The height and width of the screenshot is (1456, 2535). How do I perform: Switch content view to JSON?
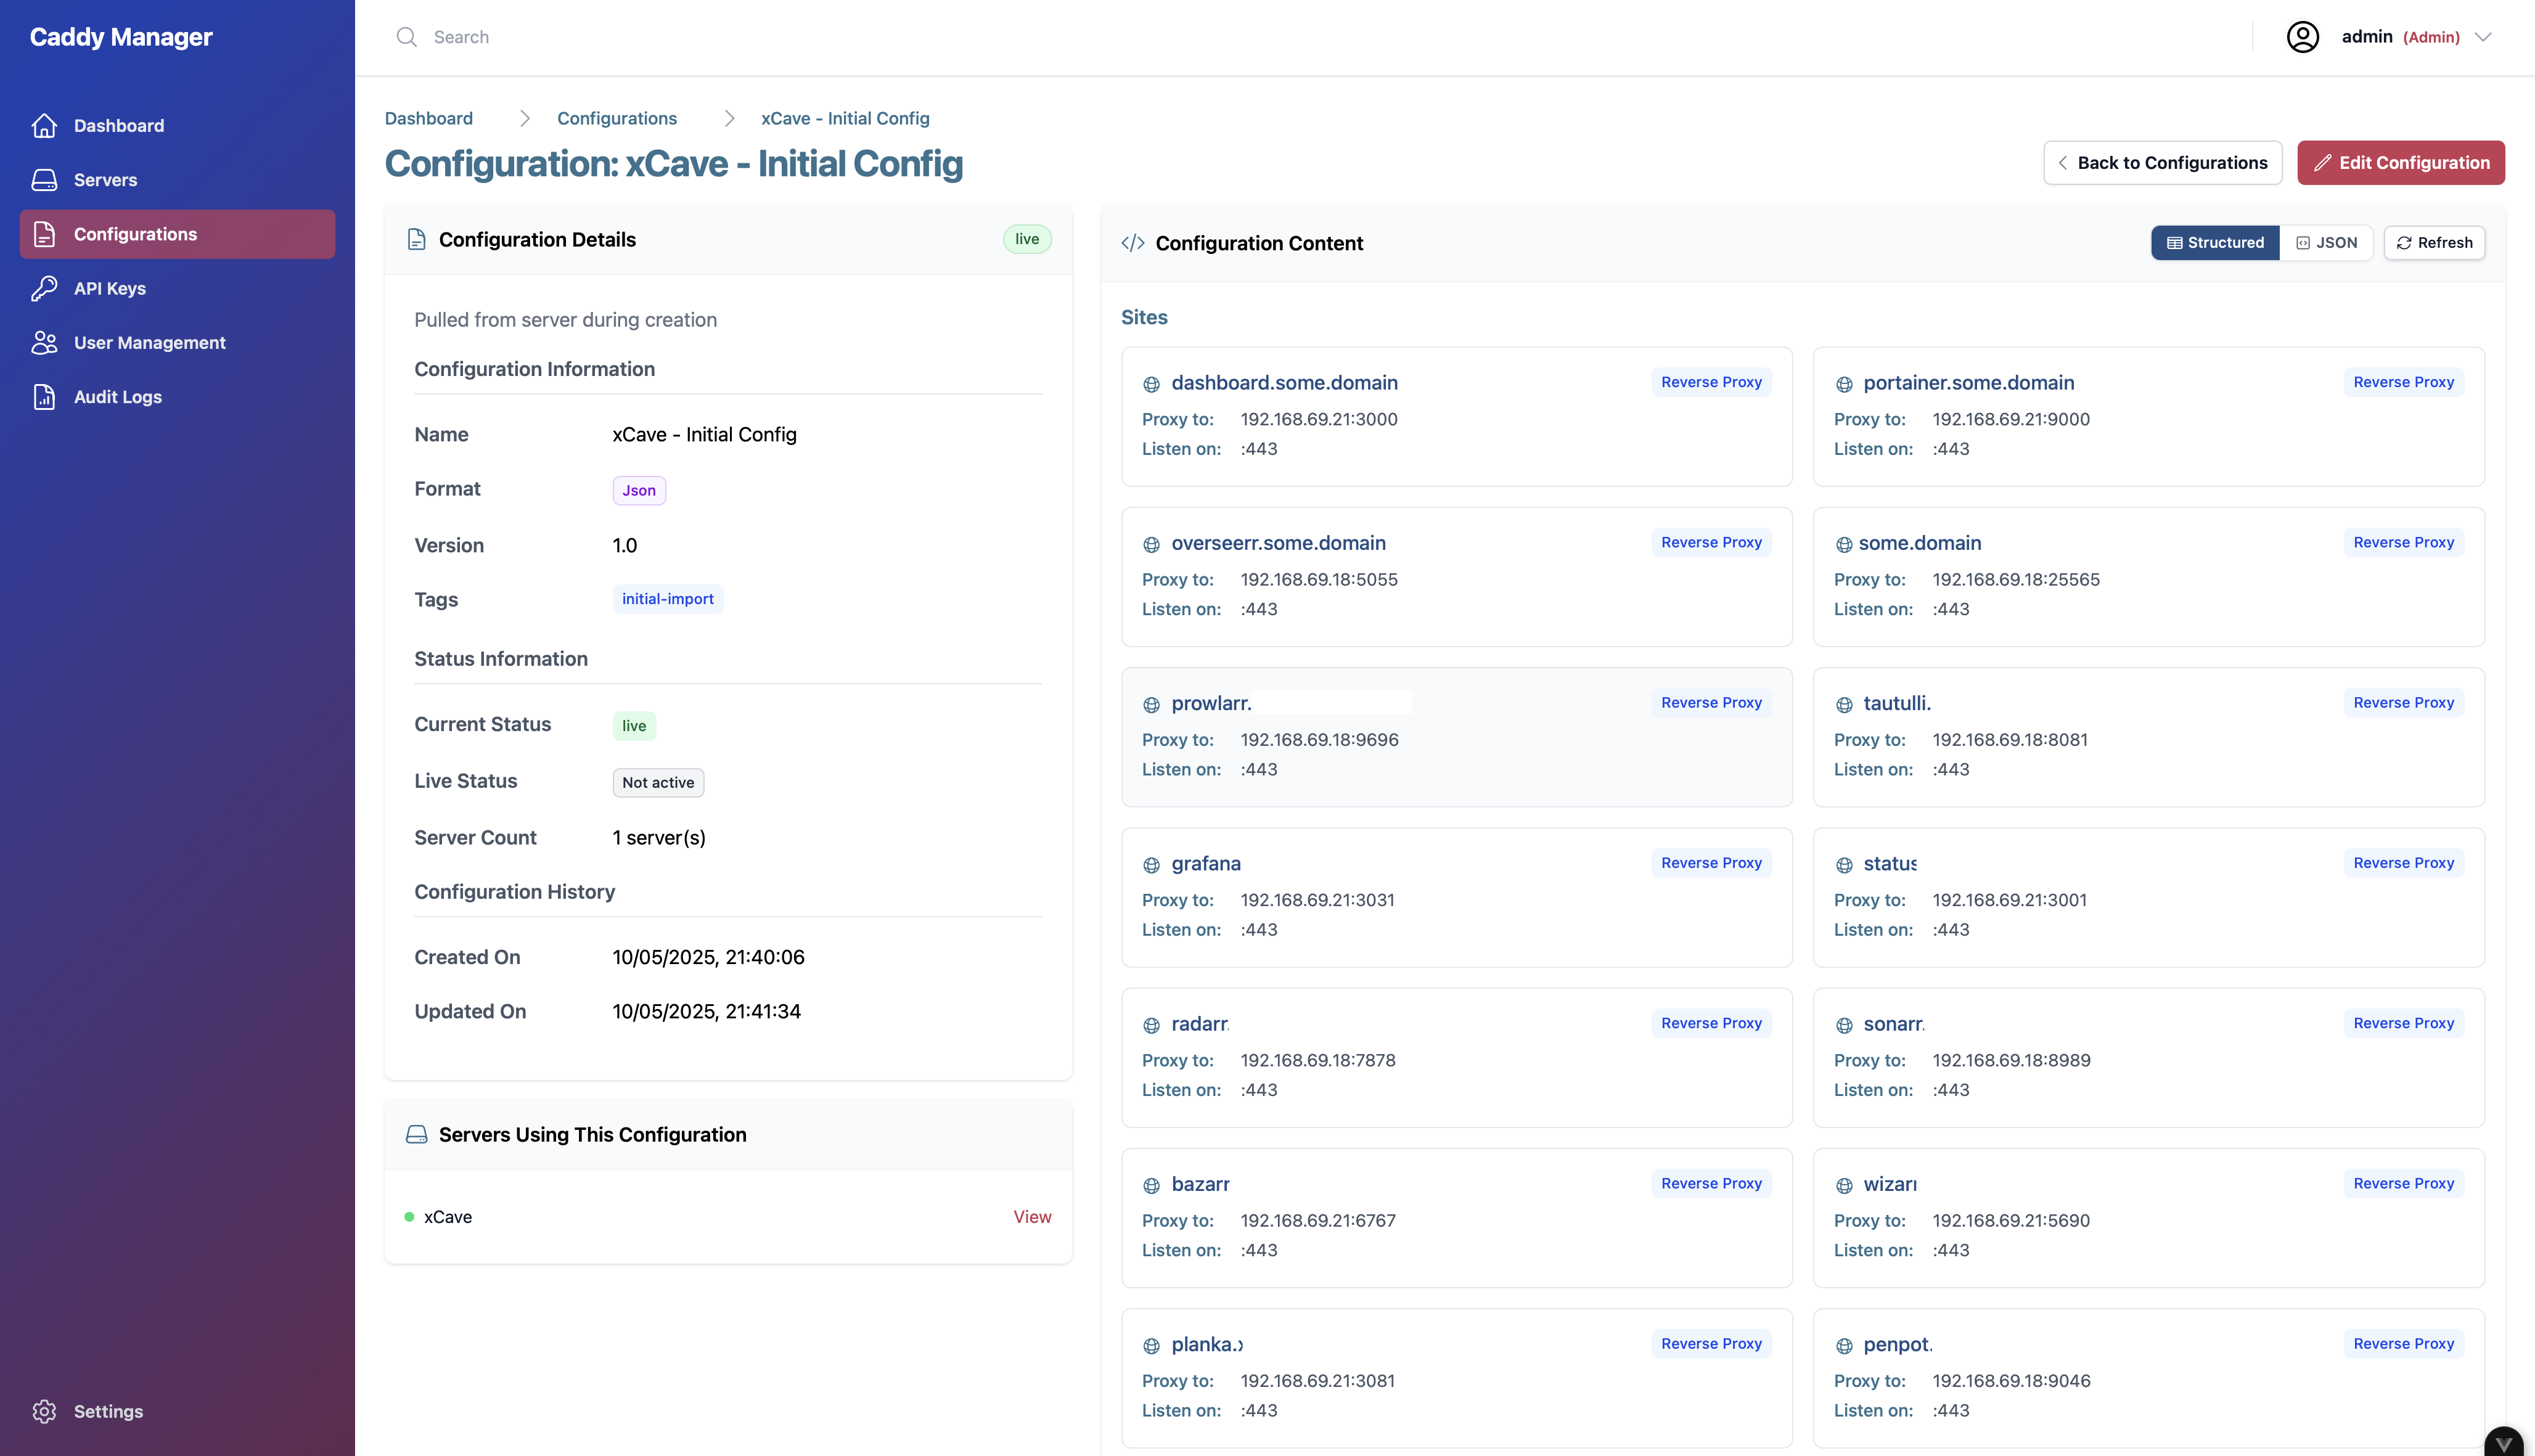[x=2326, y=243]
